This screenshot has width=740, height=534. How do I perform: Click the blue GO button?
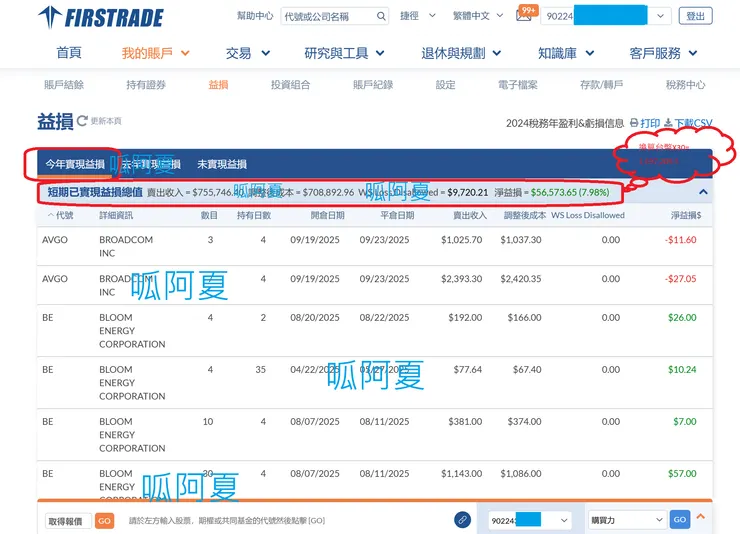tap(680, 520)
